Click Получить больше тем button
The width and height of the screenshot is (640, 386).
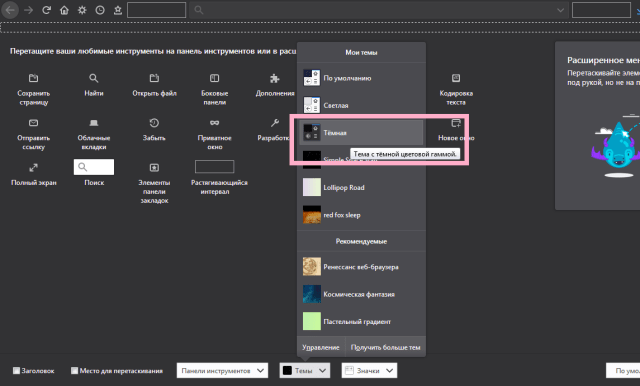[x=385, y=347]
